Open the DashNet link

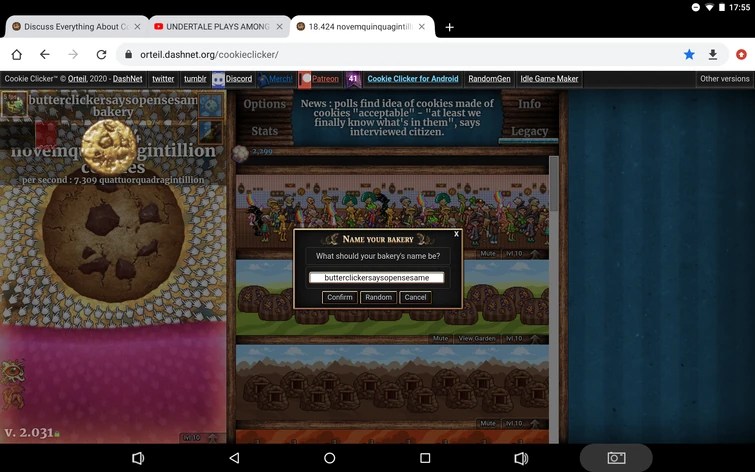coord(128,79)
